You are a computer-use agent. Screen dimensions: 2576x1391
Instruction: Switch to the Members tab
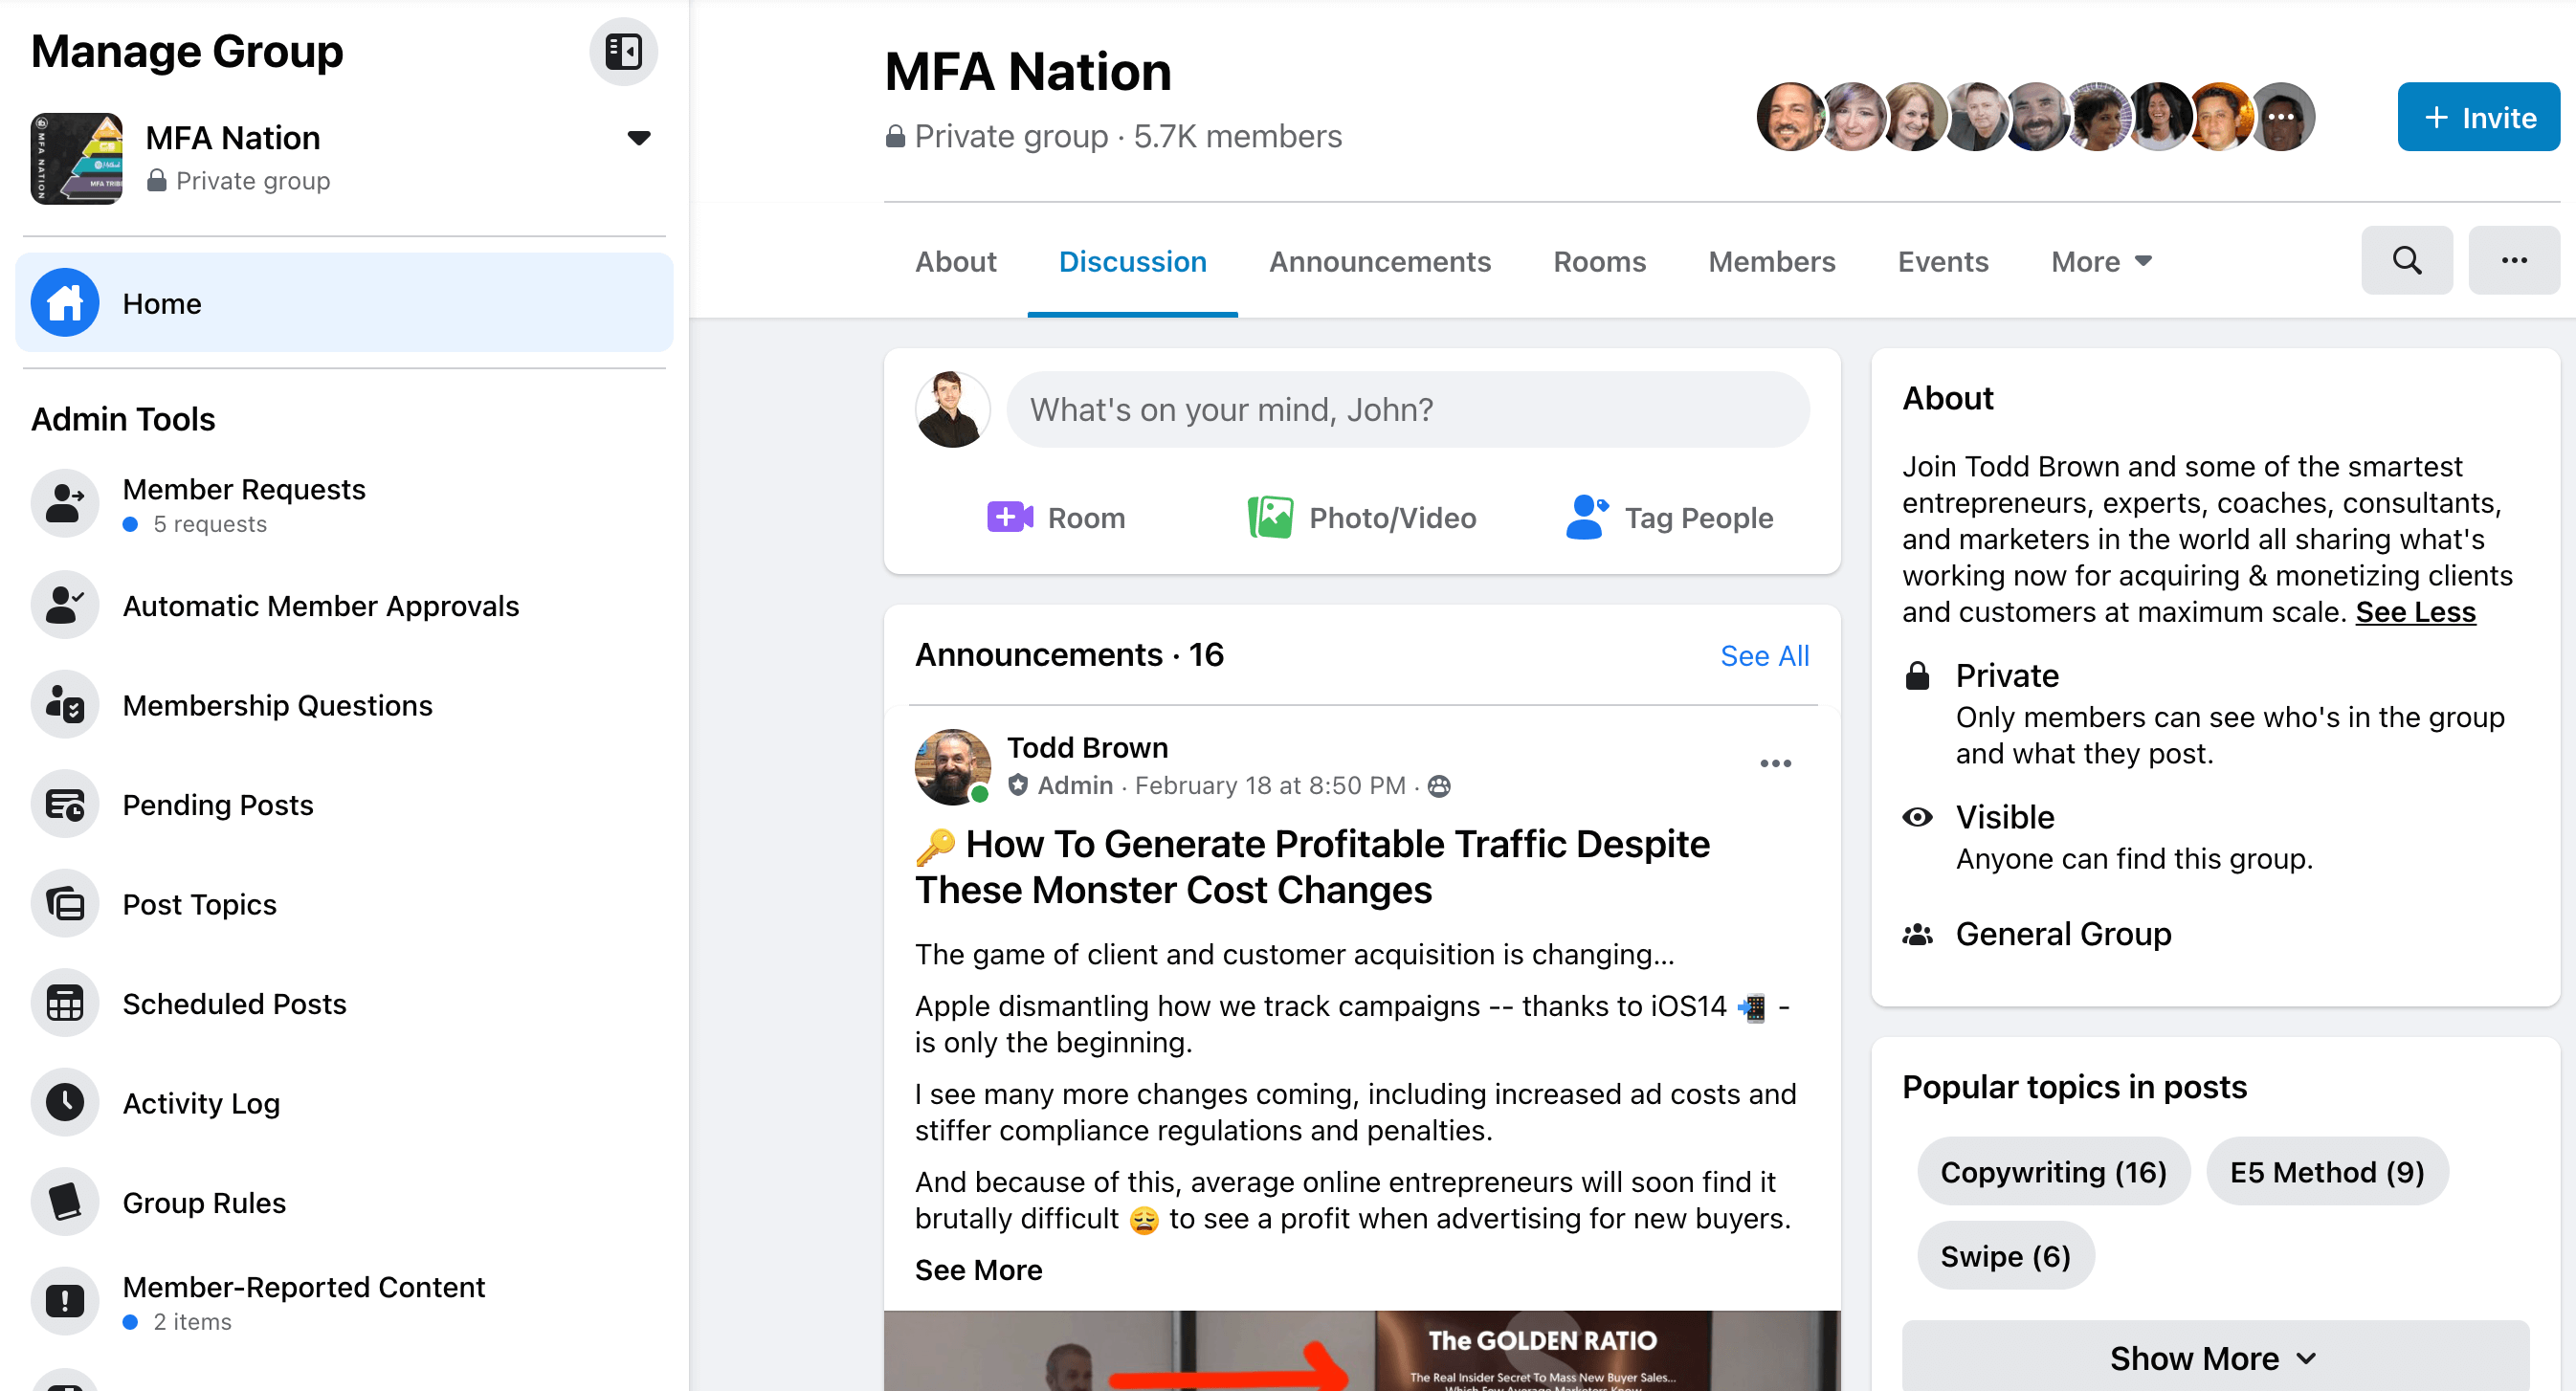(1771, 262)
